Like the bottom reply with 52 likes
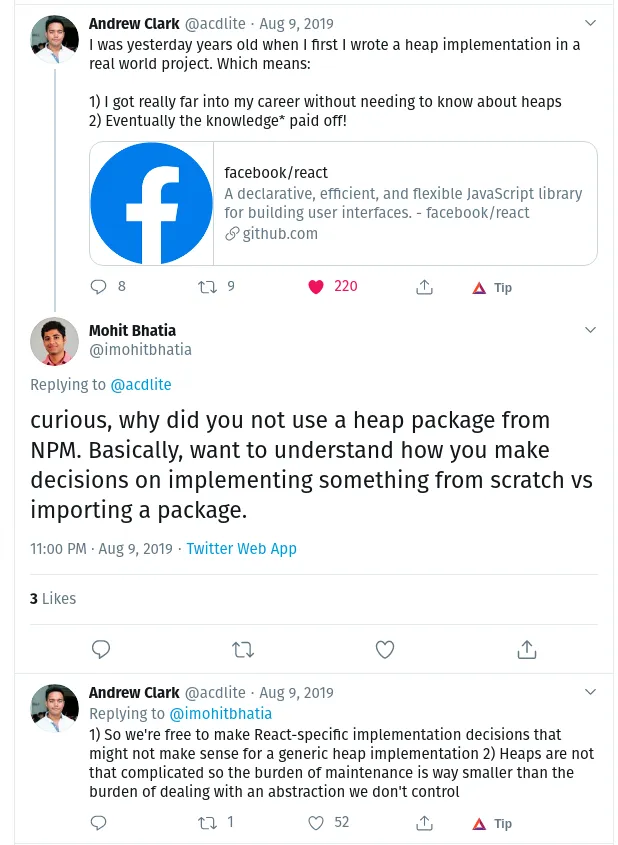The image size is (618, 845). tap(316, 823)
